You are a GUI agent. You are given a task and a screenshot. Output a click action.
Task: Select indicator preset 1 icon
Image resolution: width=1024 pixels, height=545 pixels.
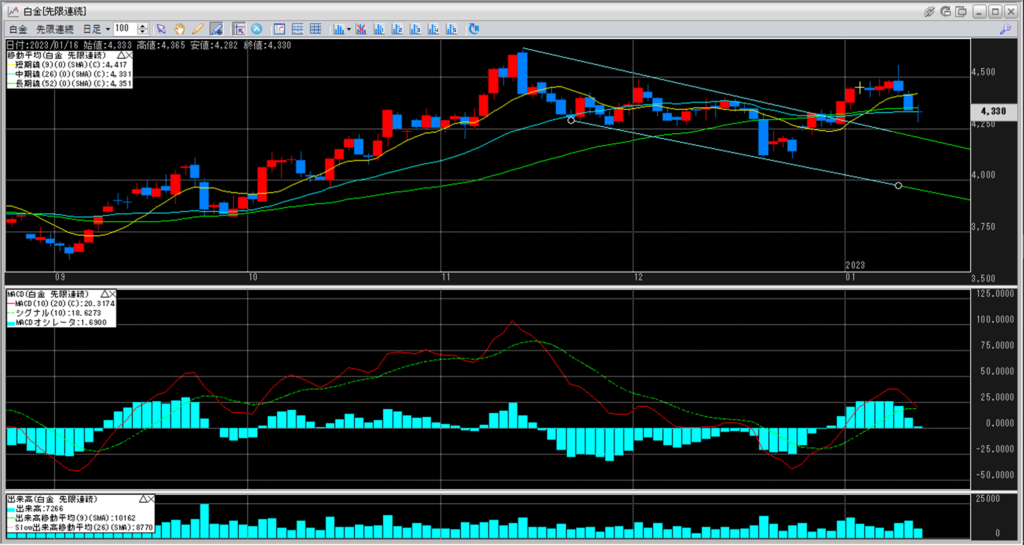(x=378, y=29)
